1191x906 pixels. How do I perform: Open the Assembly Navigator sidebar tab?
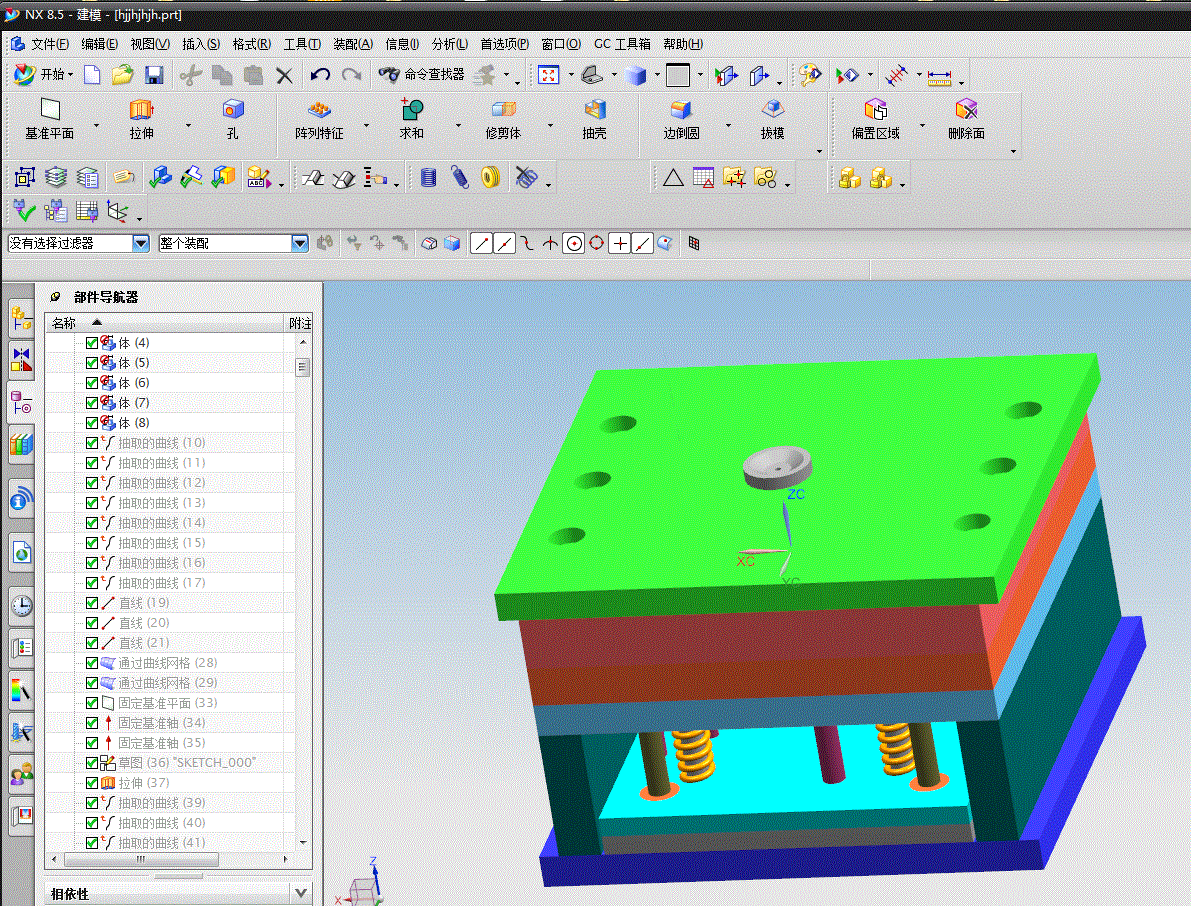[21, 319]
